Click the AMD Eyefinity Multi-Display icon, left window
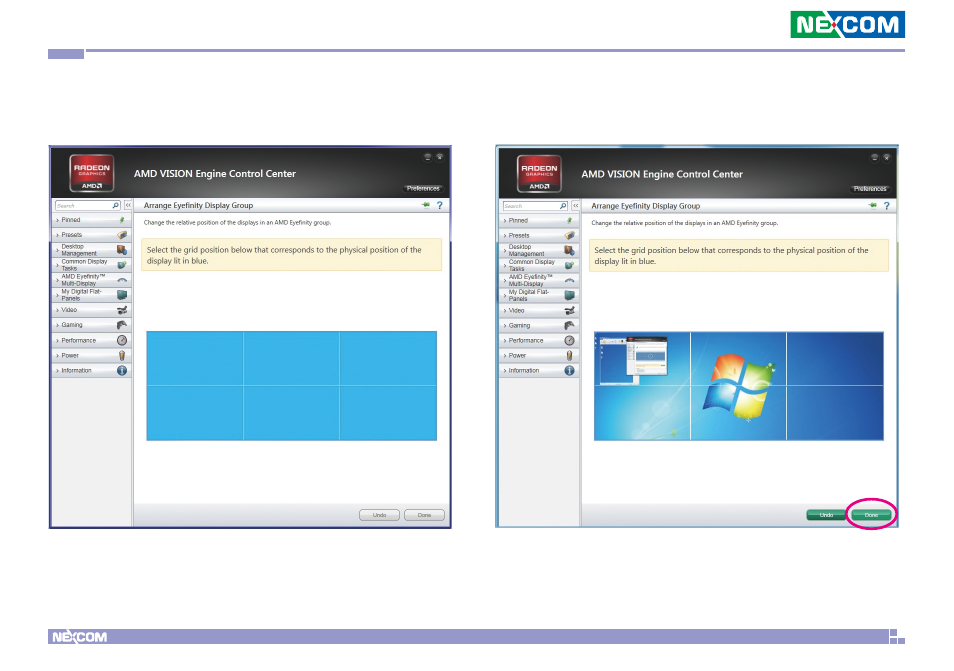 122,280
